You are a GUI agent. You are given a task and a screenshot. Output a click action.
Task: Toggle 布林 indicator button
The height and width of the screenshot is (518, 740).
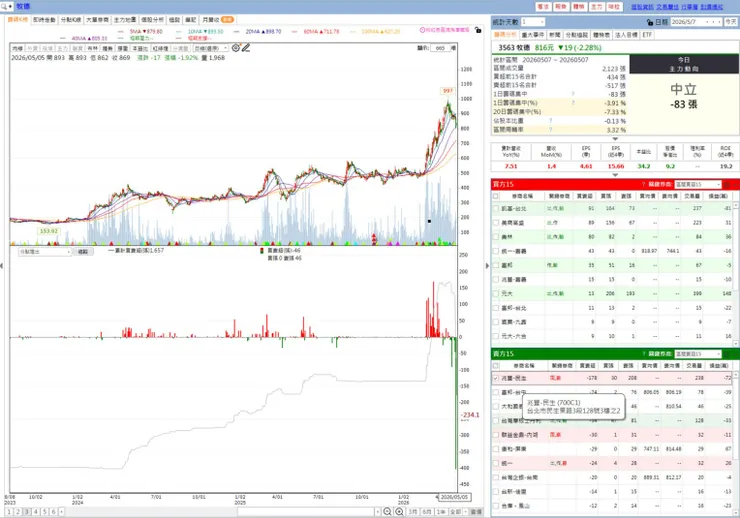(92, 48)
